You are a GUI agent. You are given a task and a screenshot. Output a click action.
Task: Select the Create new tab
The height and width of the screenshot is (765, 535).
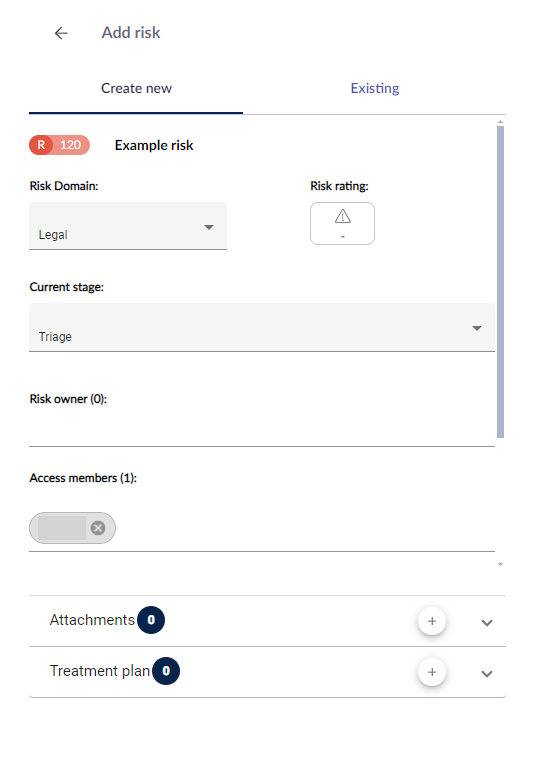136,88
